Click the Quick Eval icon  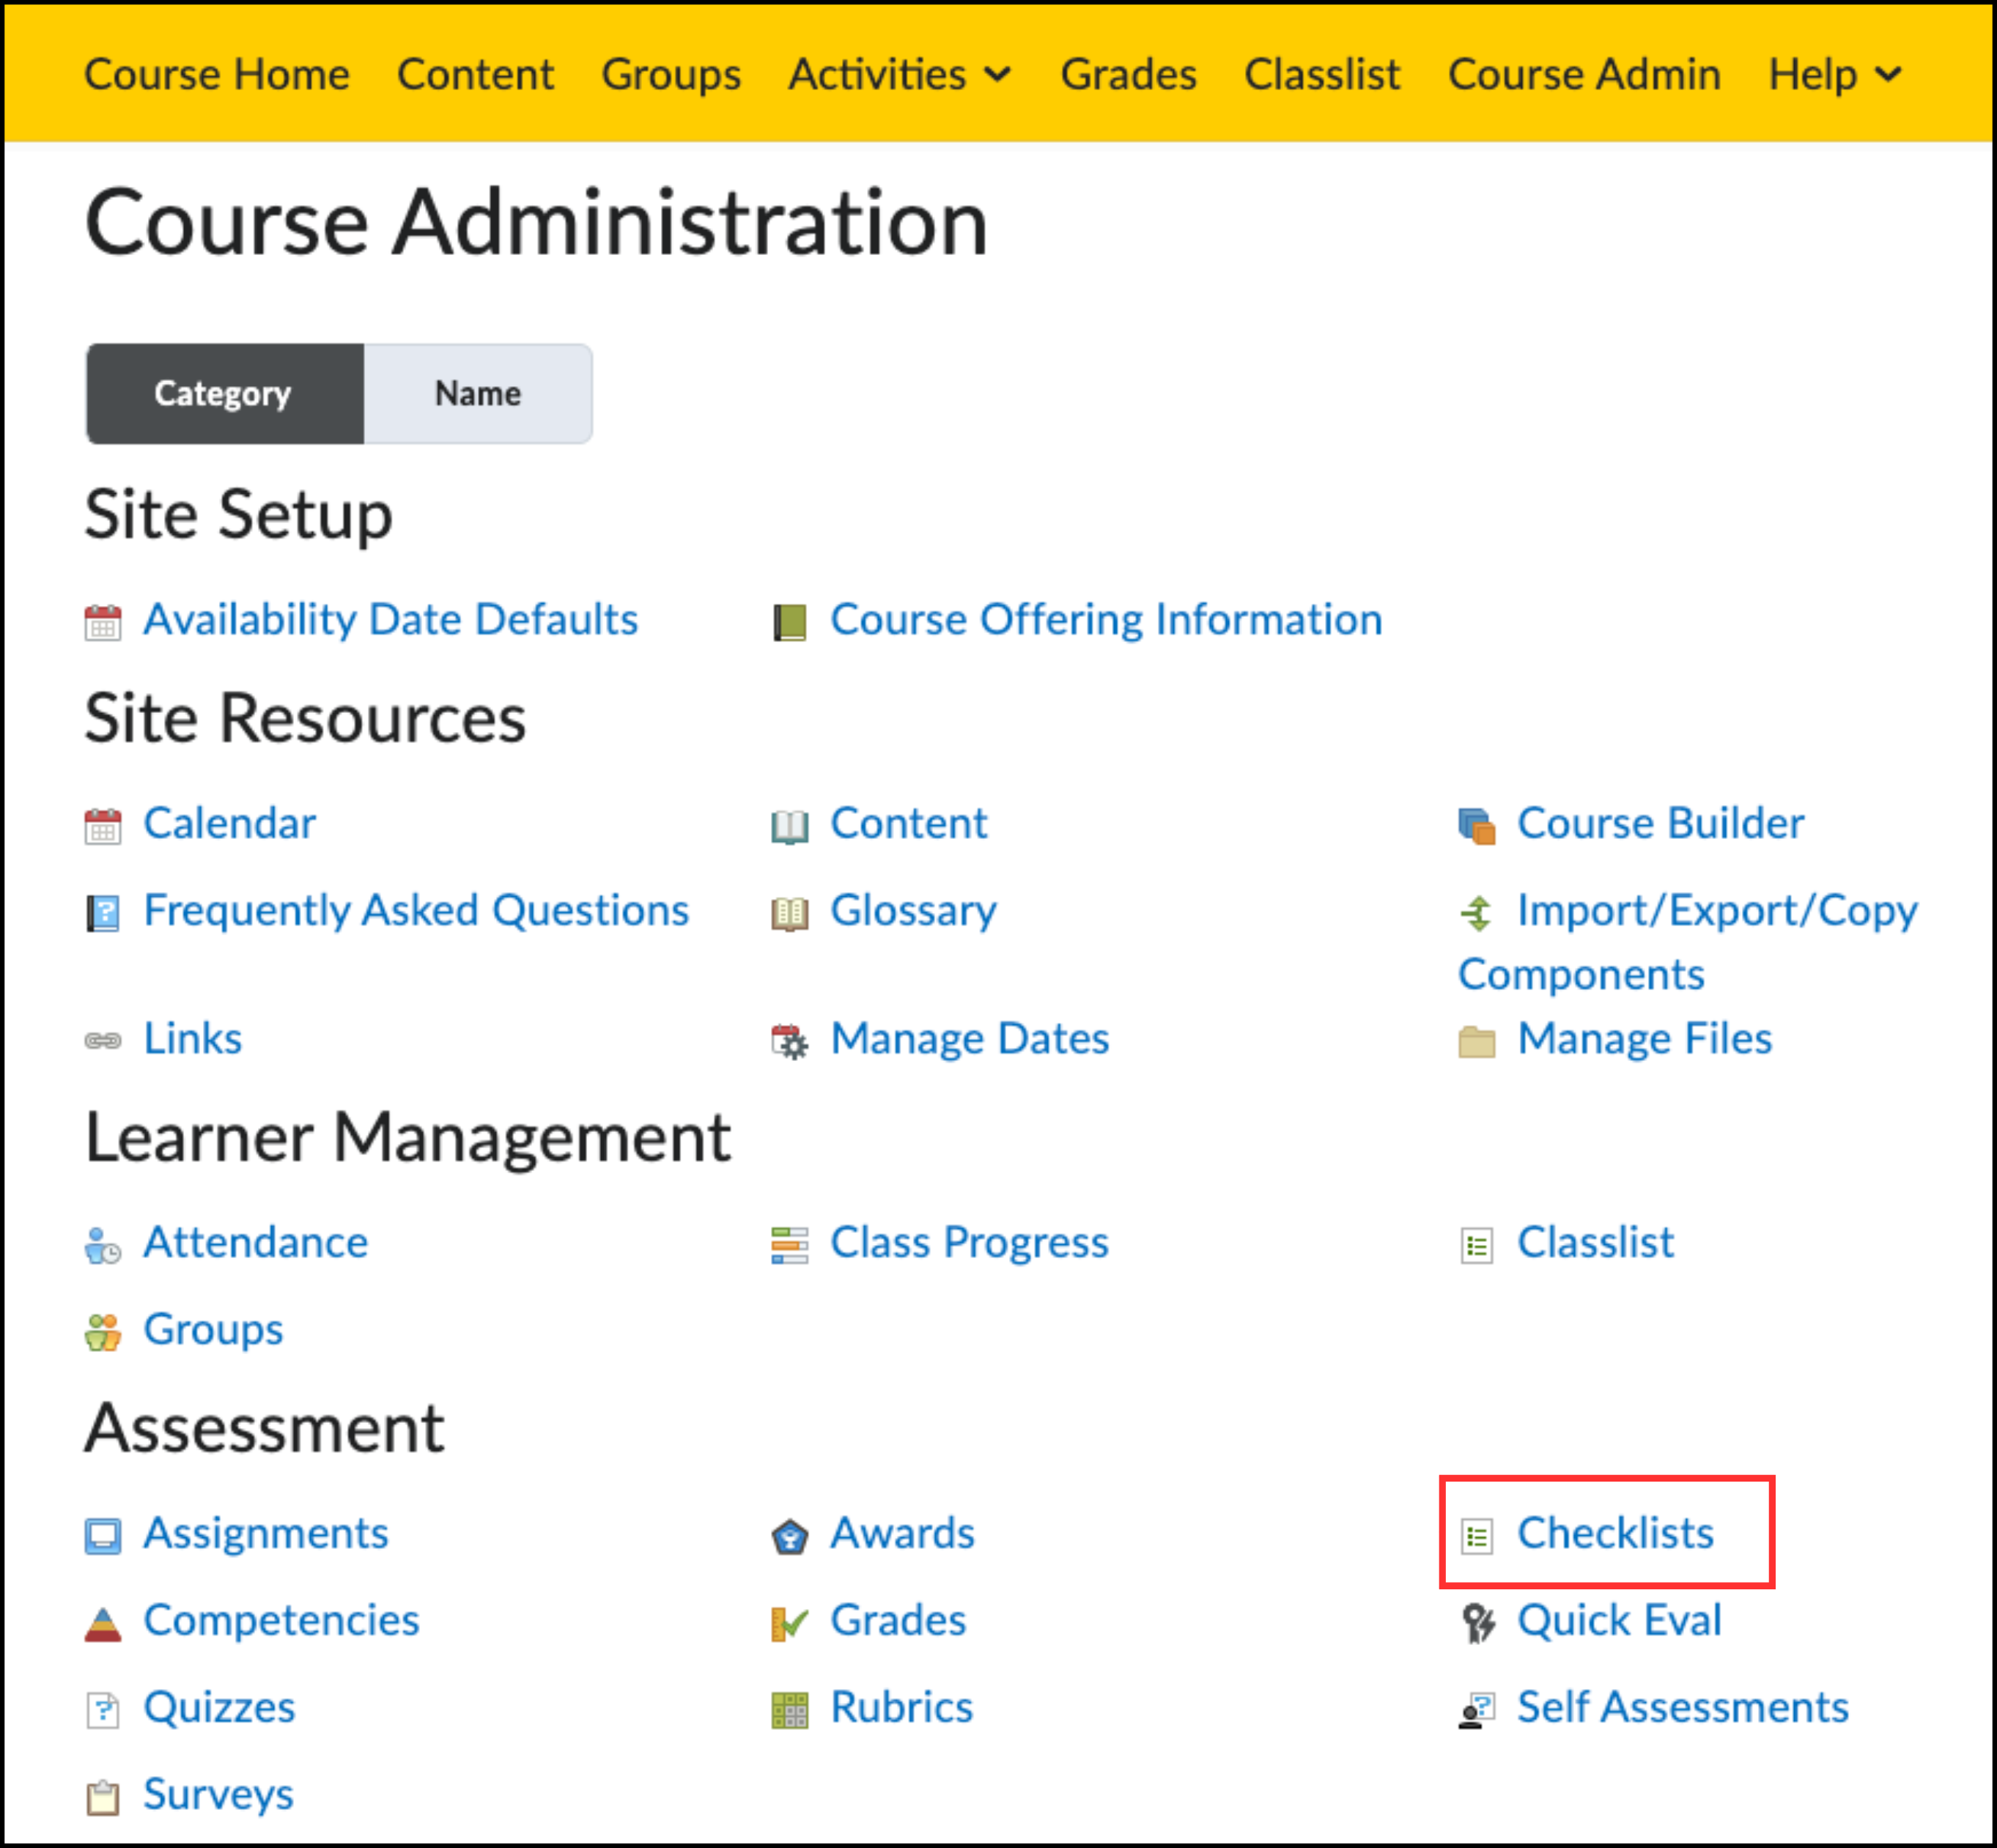point(1477,1623)
